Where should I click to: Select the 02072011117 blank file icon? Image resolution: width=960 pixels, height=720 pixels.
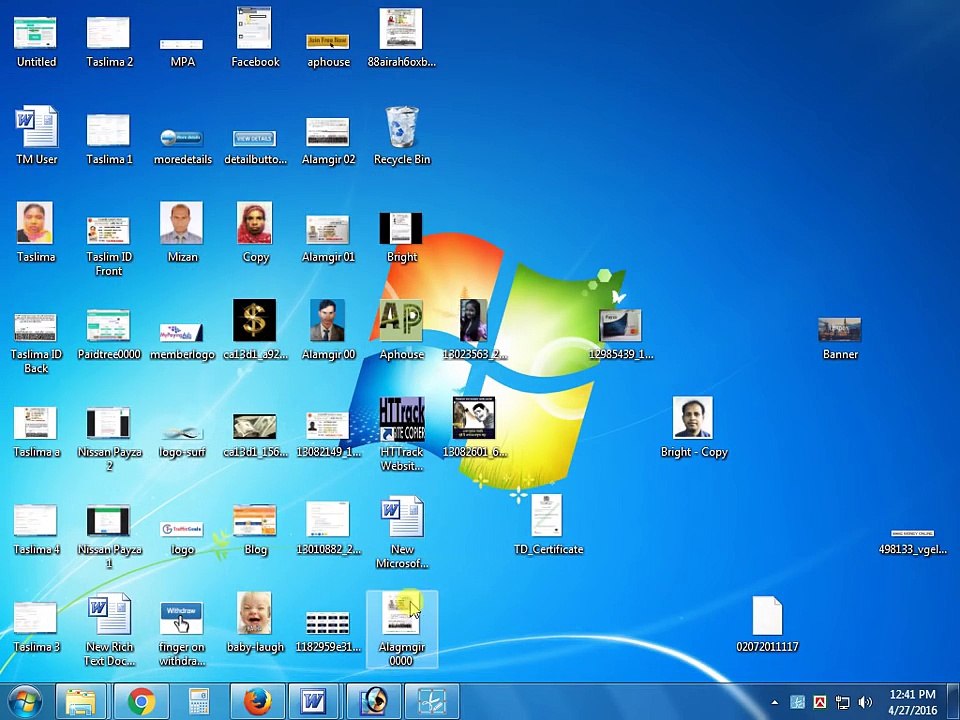click(x=767, y=615)
